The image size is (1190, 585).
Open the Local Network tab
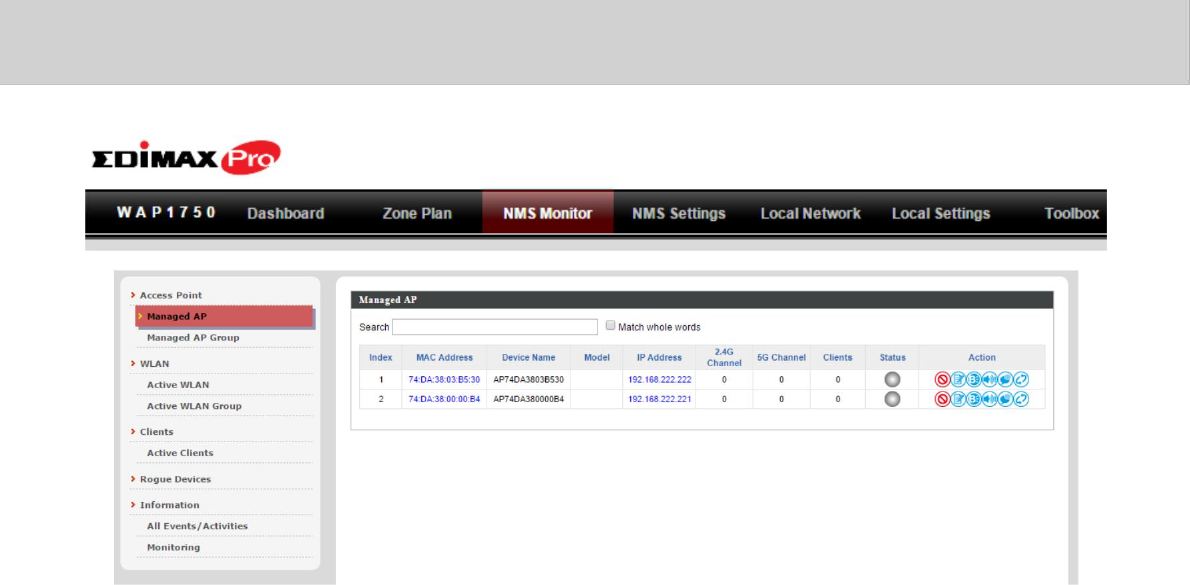pos(811,213)
